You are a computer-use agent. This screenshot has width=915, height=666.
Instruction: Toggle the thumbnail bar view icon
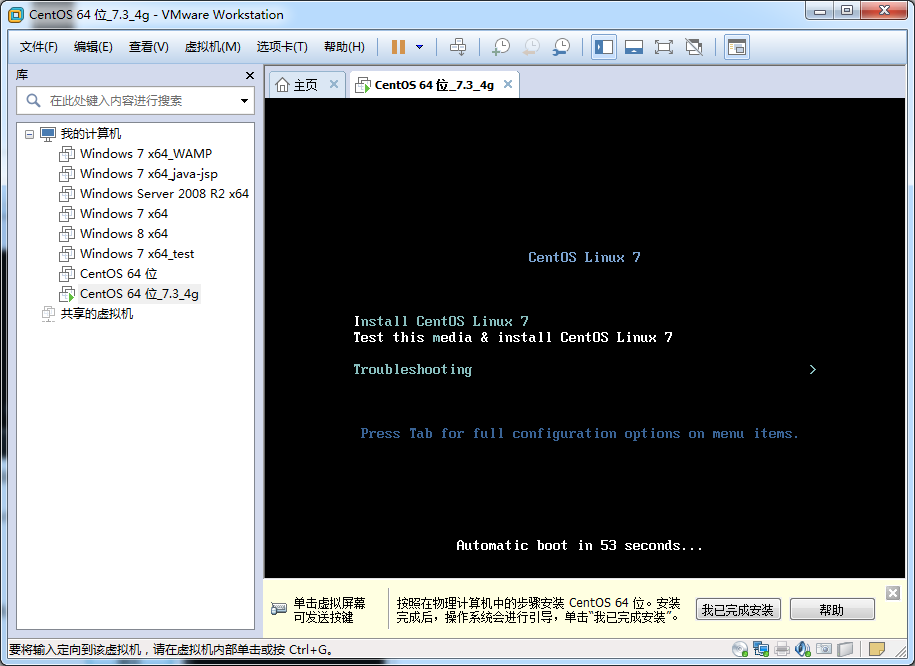coord(634,47)
